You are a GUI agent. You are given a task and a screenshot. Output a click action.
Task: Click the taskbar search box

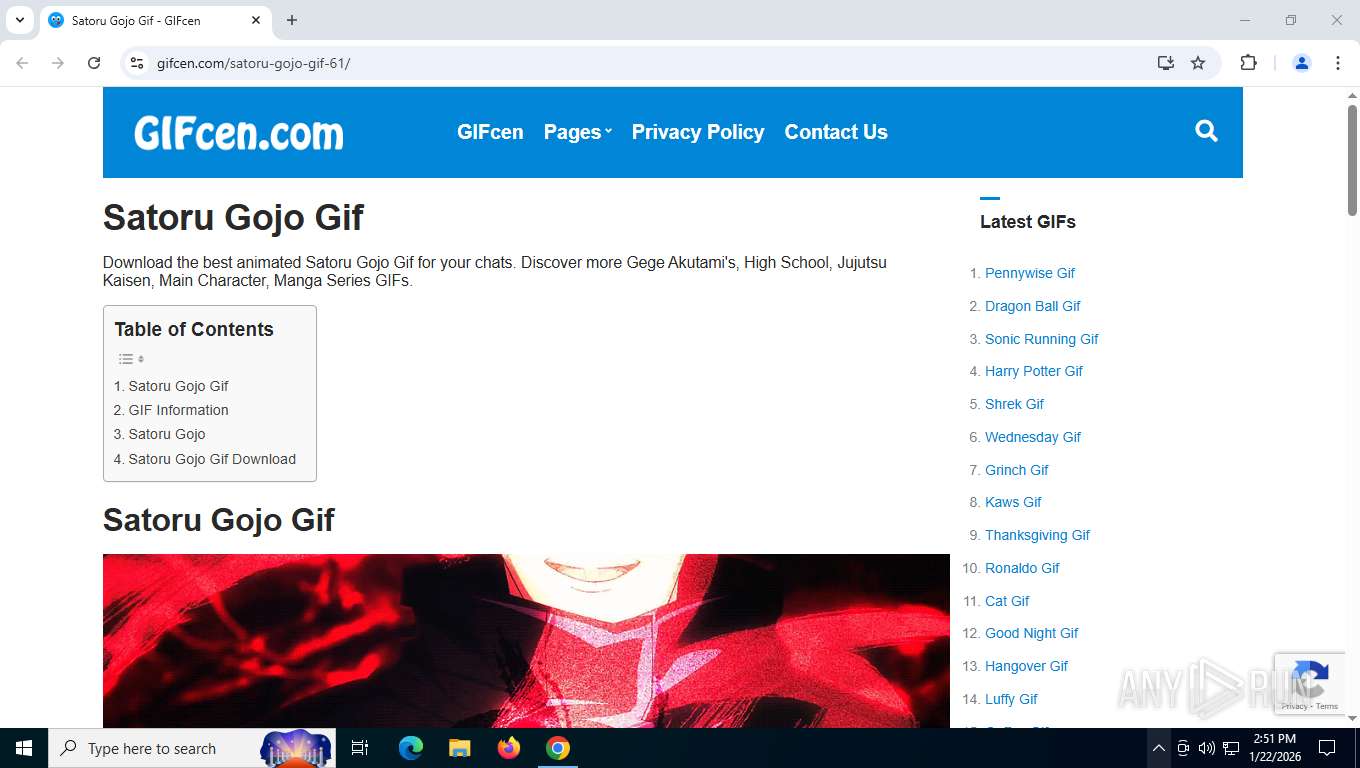coord(192,748)
